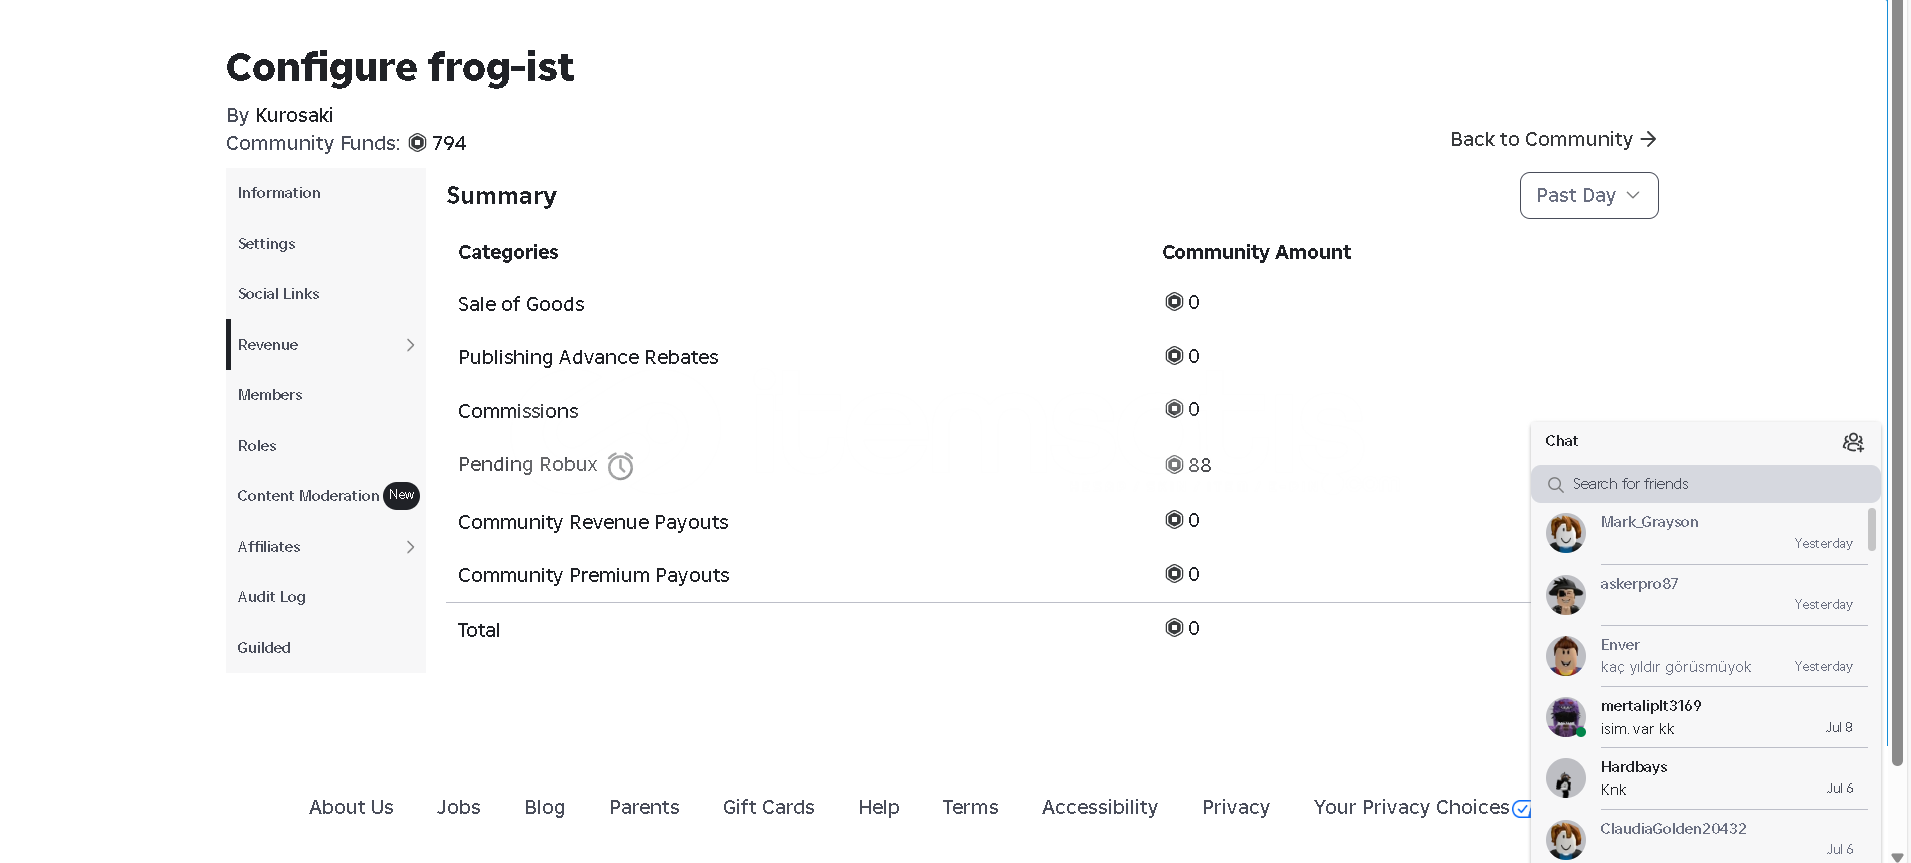Expand the Revenue submenu chevron

[x=410, y=345]
